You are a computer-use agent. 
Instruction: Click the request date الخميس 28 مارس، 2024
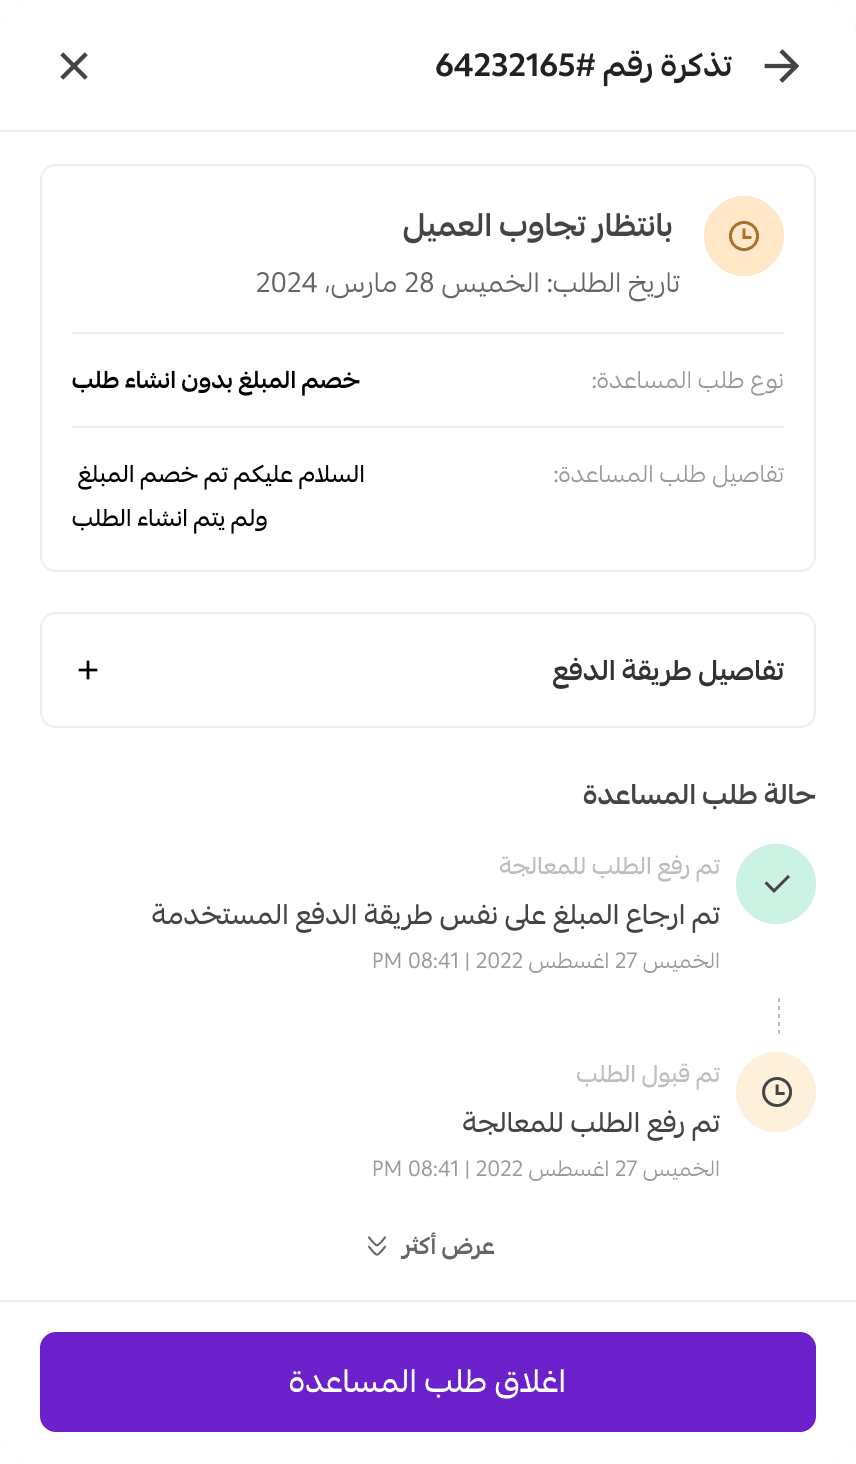467,283
